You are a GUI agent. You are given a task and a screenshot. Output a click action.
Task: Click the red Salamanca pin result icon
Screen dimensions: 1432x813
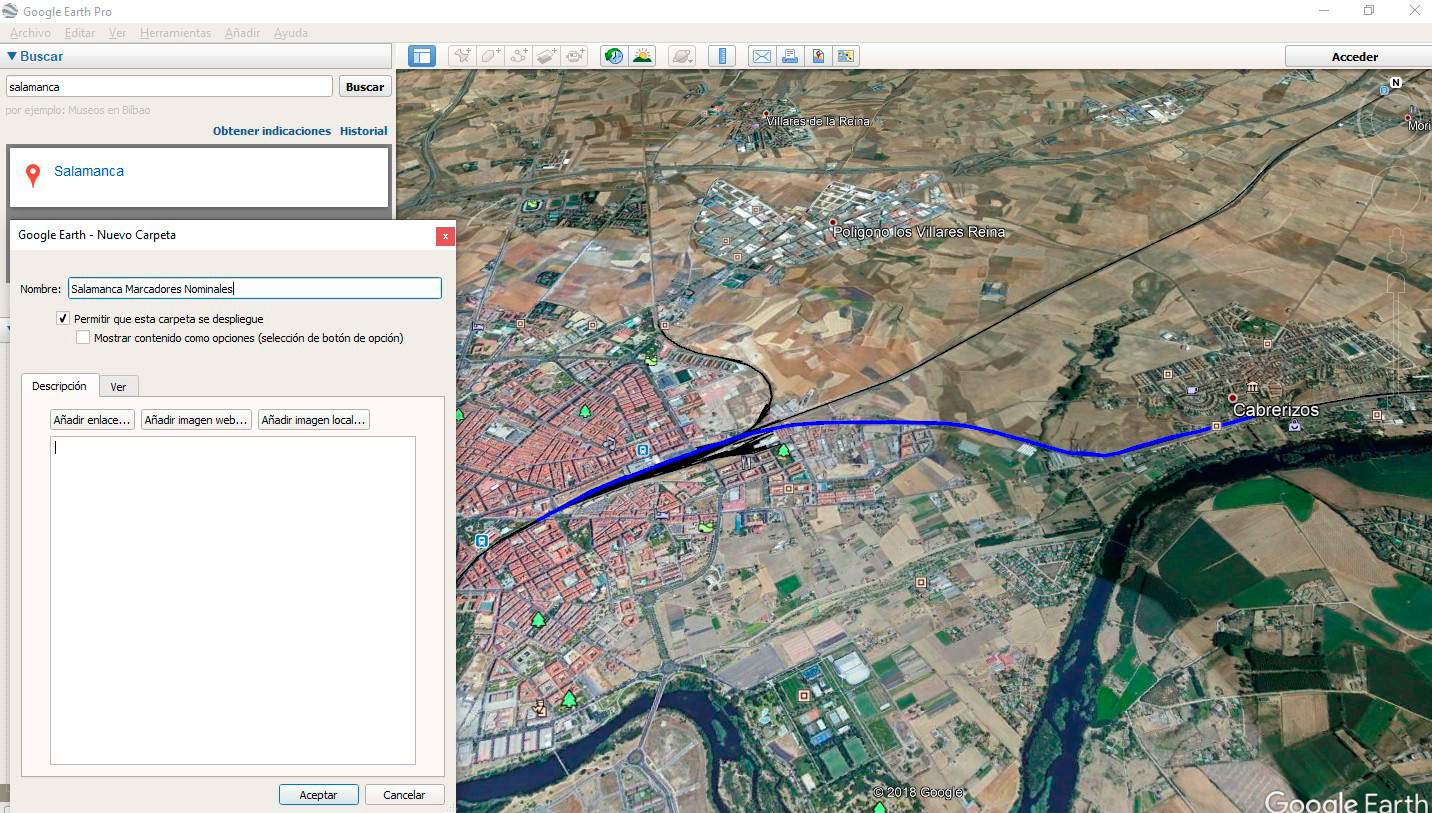coord(33,175)
